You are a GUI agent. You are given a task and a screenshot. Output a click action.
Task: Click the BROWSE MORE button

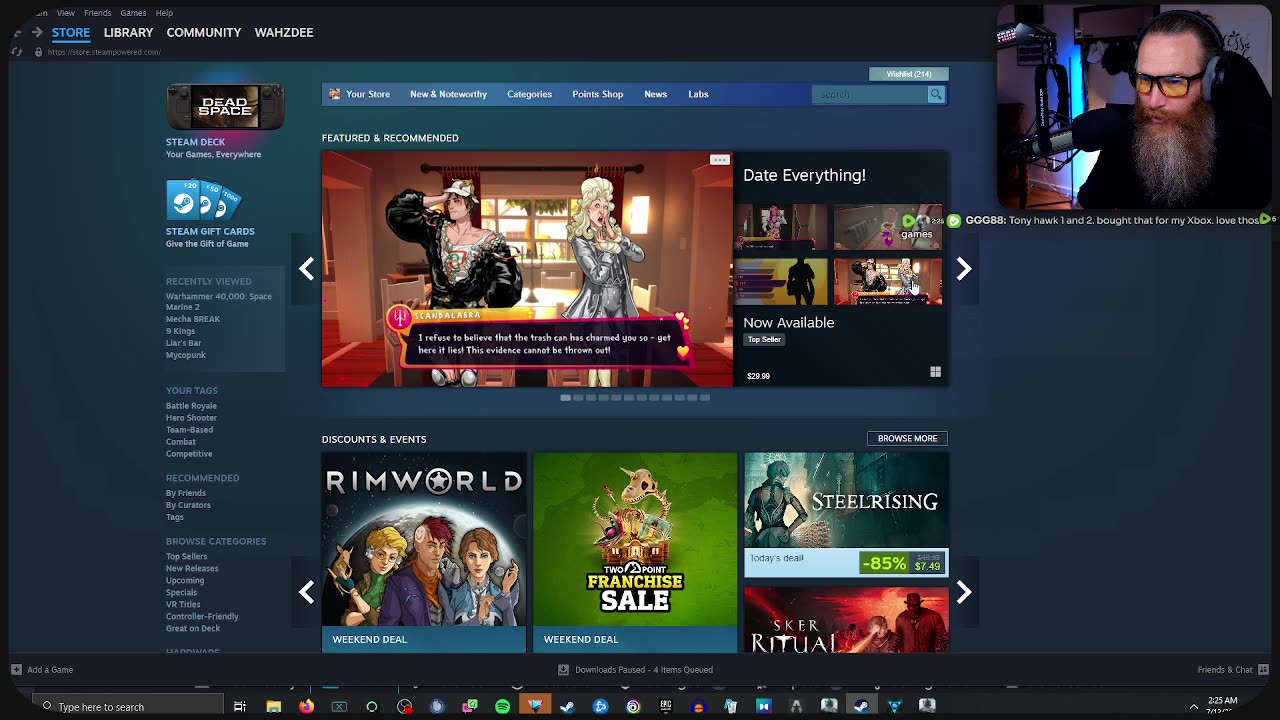point(907,438)
